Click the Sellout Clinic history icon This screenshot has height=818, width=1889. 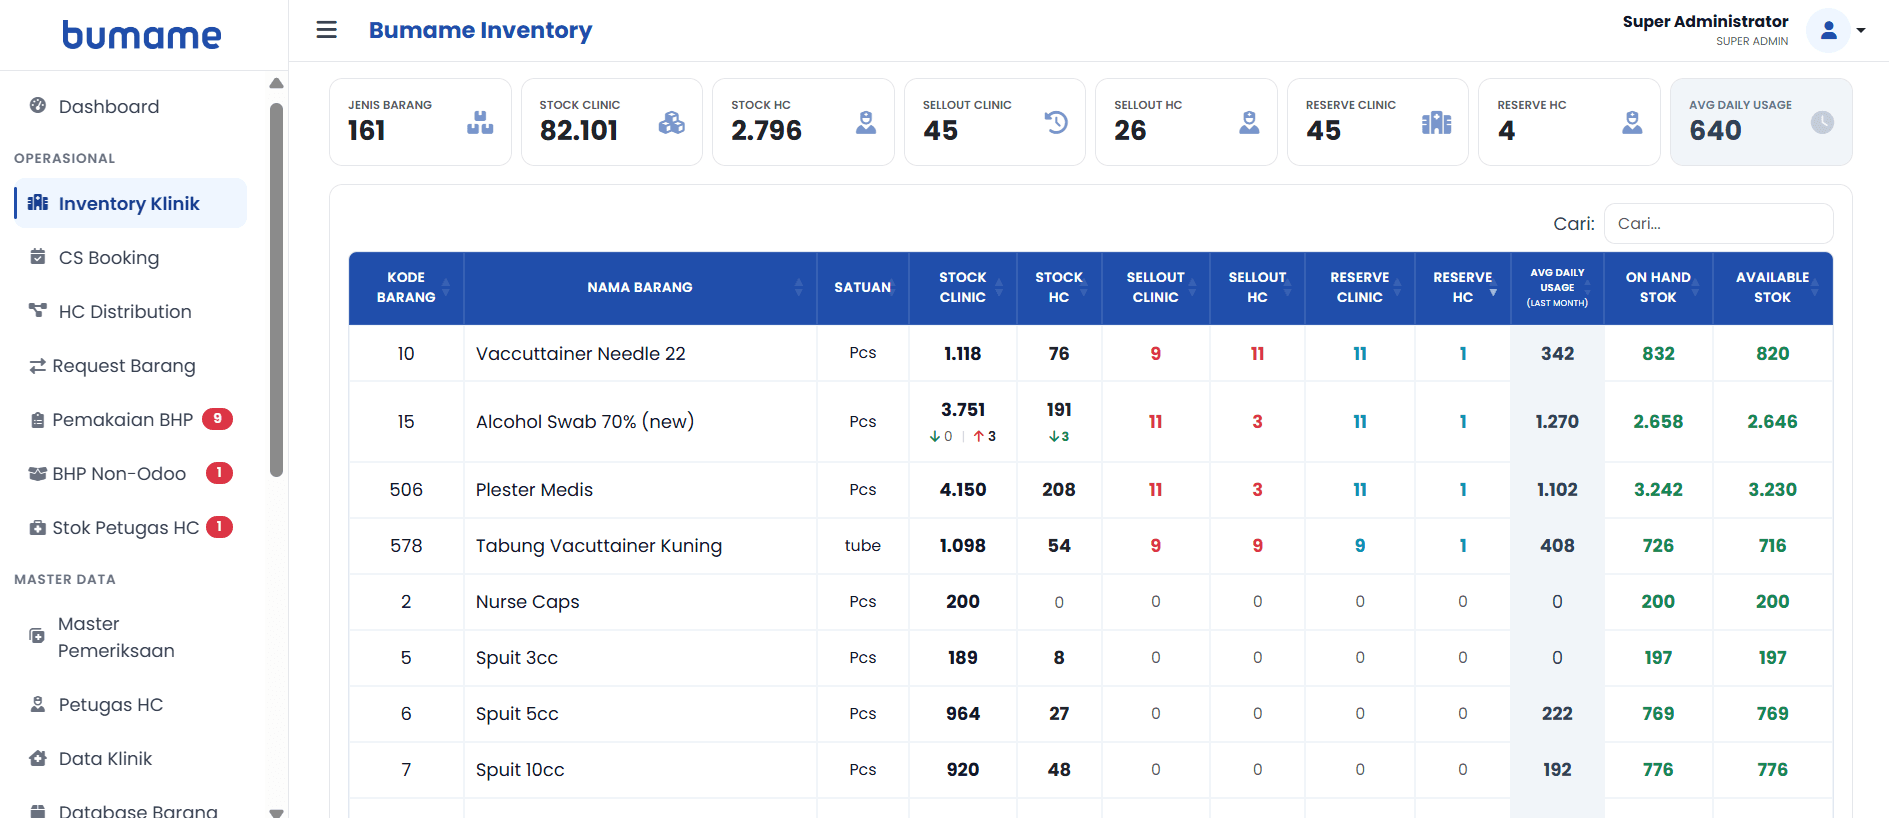pyautogui.click(x=1056, y=123)
